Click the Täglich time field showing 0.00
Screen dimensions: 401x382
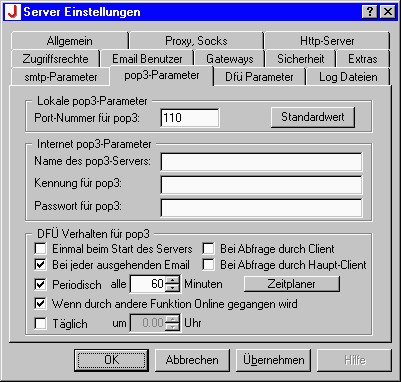pos(148,323)
